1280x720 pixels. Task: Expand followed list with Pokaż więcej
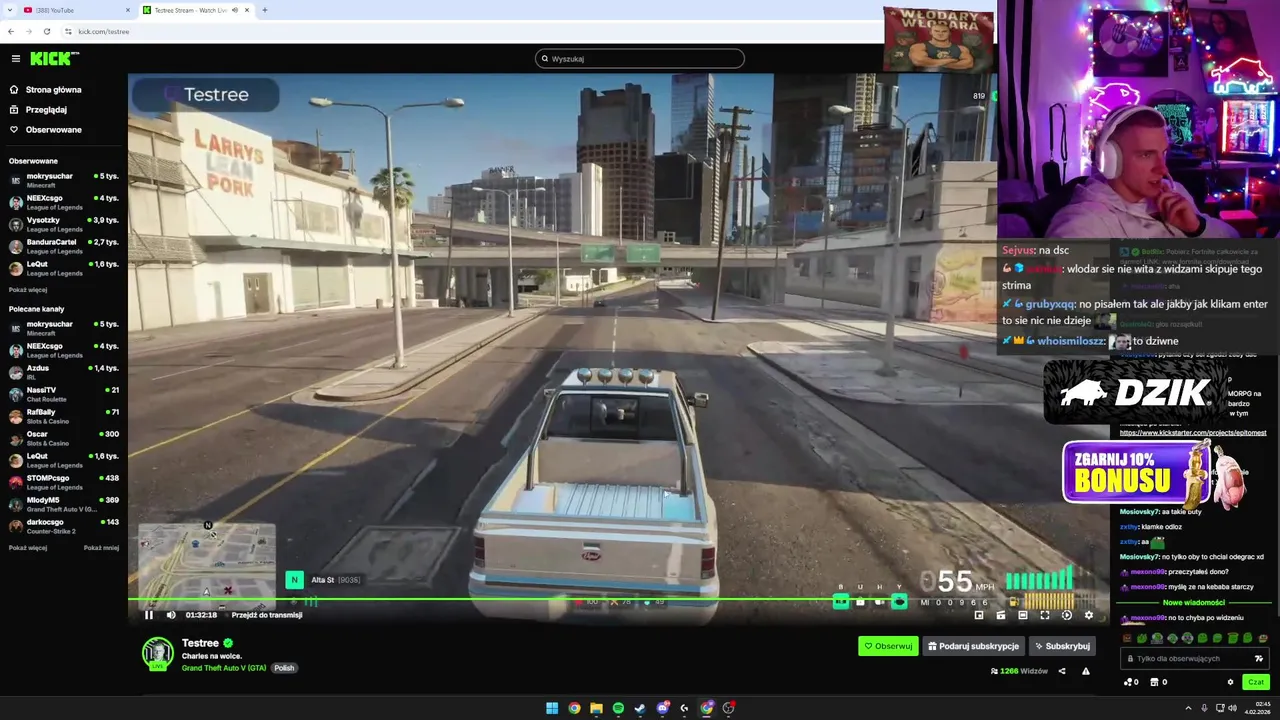[28, 290]
